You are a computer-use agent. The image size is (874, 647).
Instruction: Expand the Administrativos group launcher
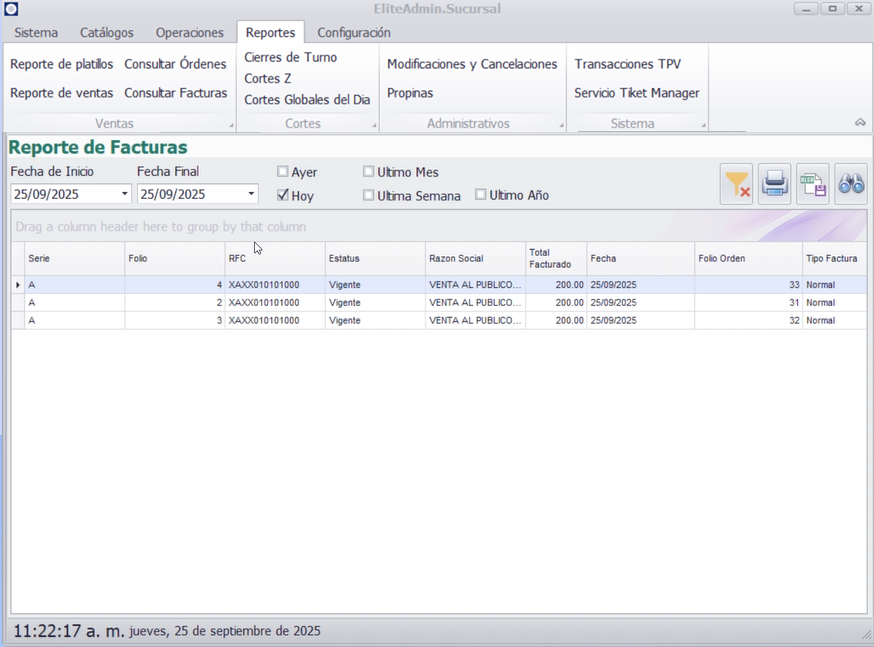(561, 126)
